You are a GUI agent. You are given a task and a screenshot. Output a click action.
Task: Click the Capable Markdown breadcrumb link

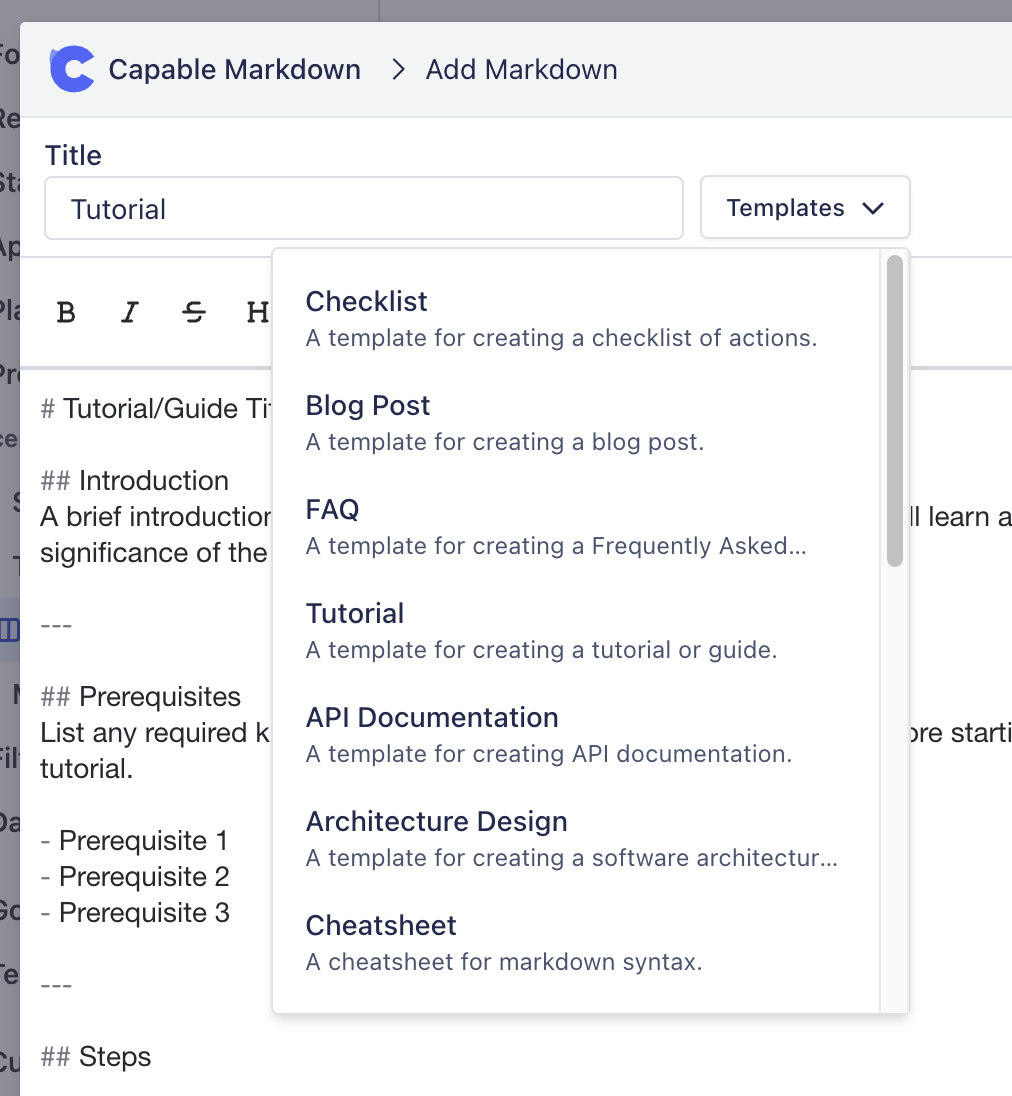234,70
